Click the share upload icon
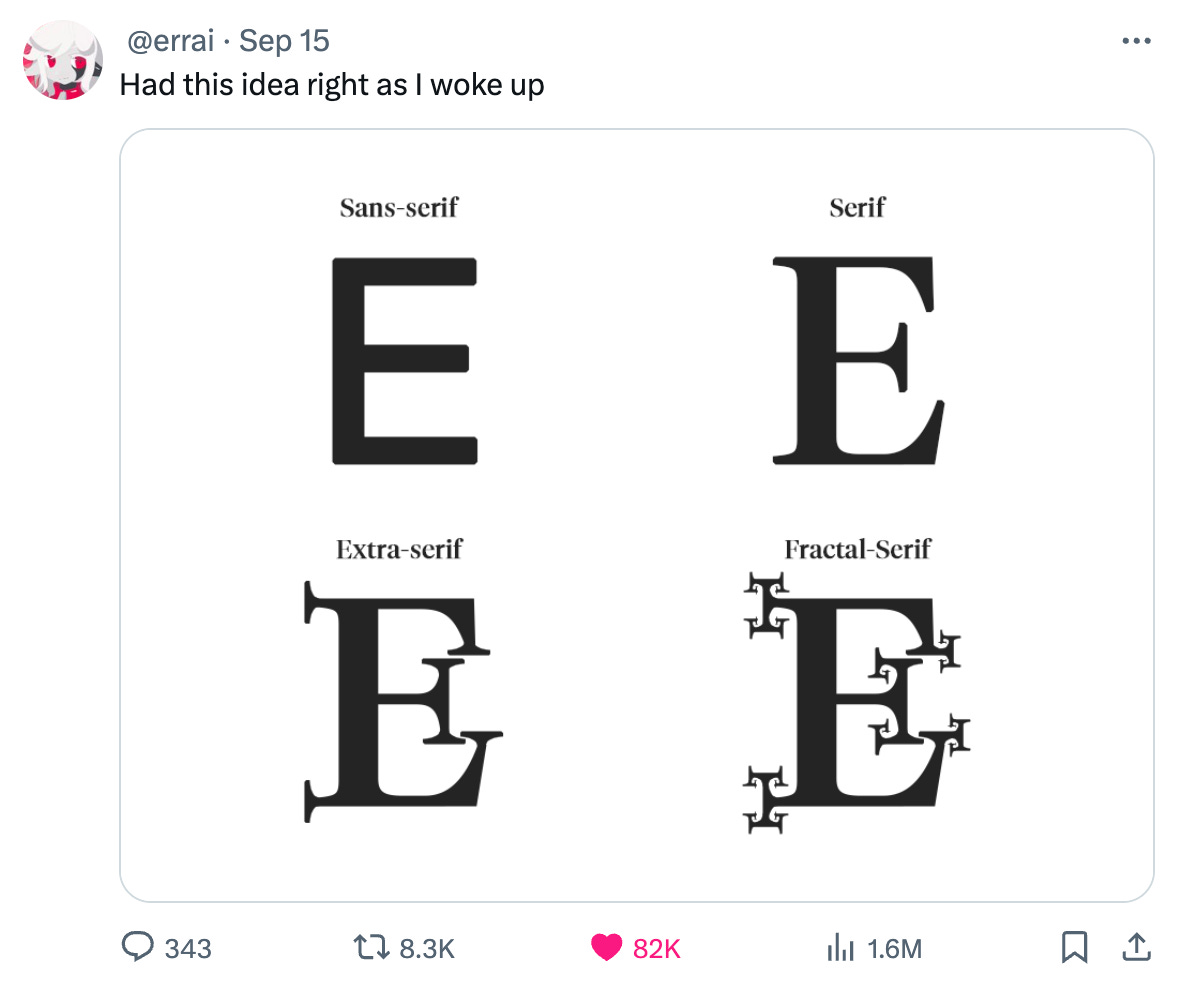The width and height of the screenshot is (1184, 984). pos(1136,946)
